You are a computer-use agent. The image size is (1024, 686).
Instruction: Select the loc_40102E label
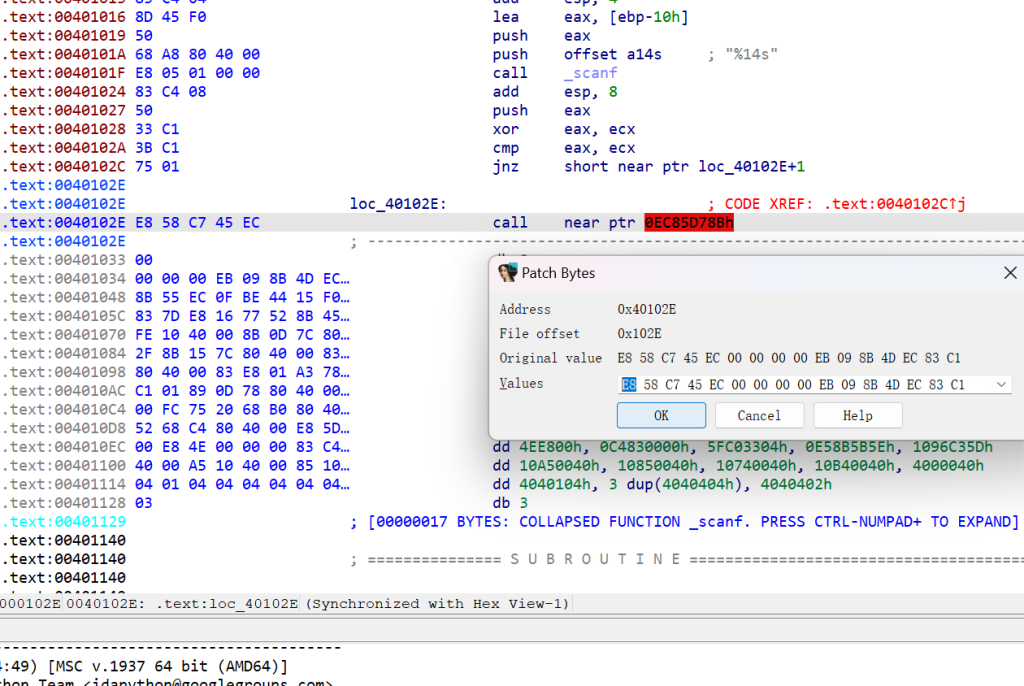pos(397,204)
